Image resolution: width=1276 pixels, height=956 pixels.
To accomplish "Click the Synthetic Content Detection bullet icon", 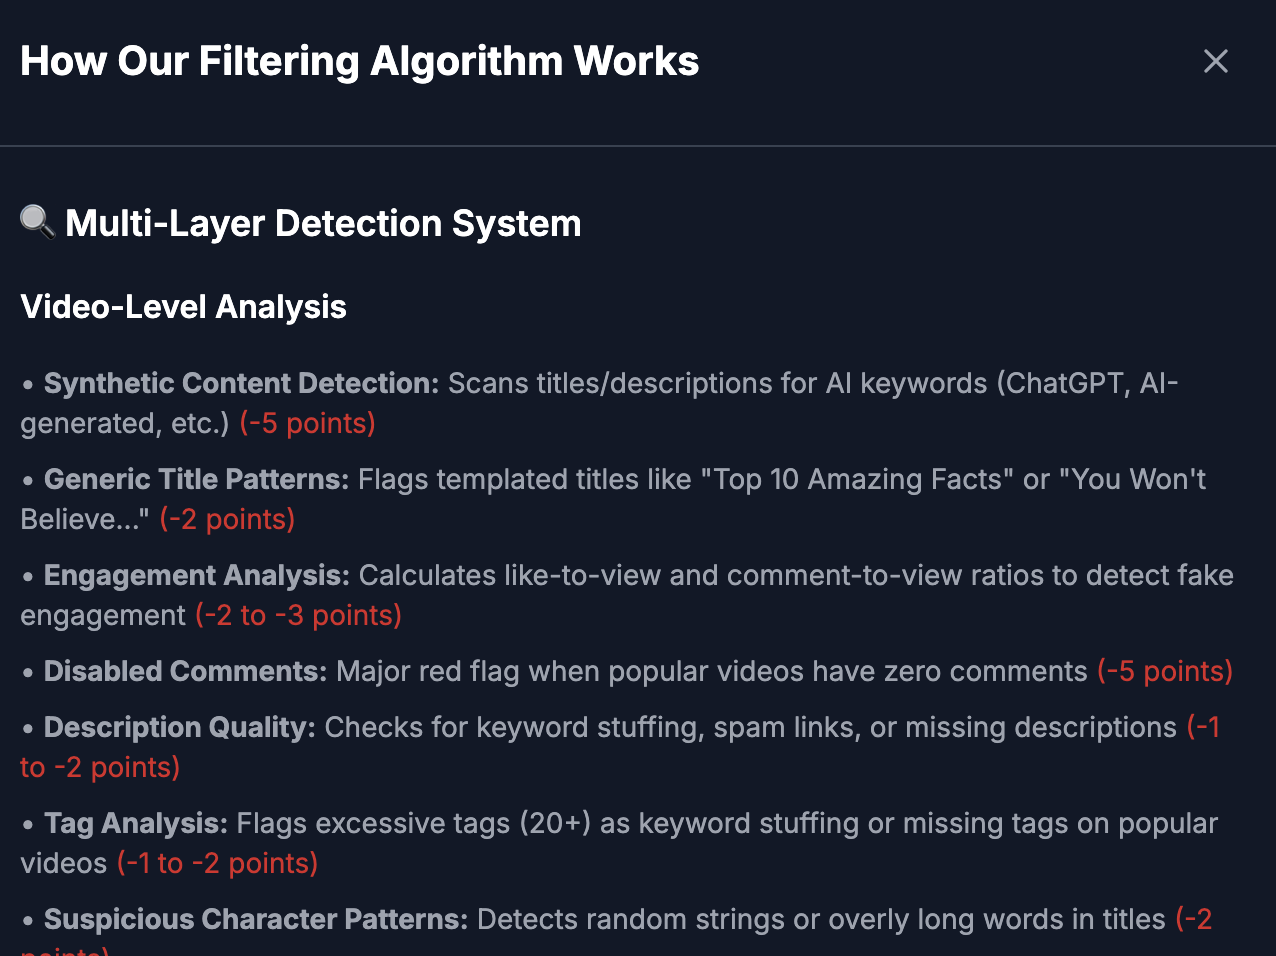I will point(27,385).
